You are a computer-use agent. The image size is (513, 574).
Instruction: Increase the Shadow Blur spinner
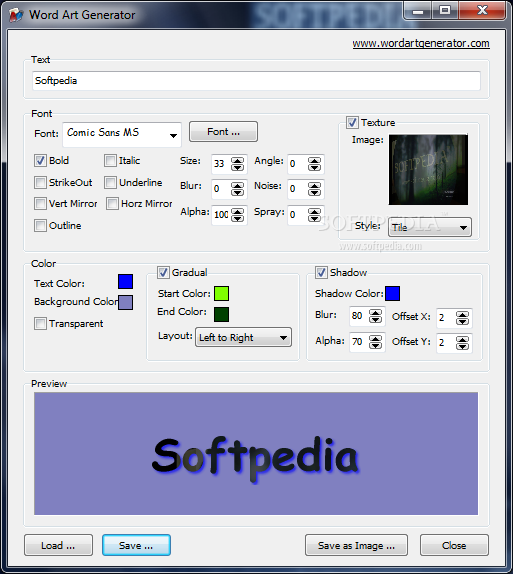click(375, 312)
